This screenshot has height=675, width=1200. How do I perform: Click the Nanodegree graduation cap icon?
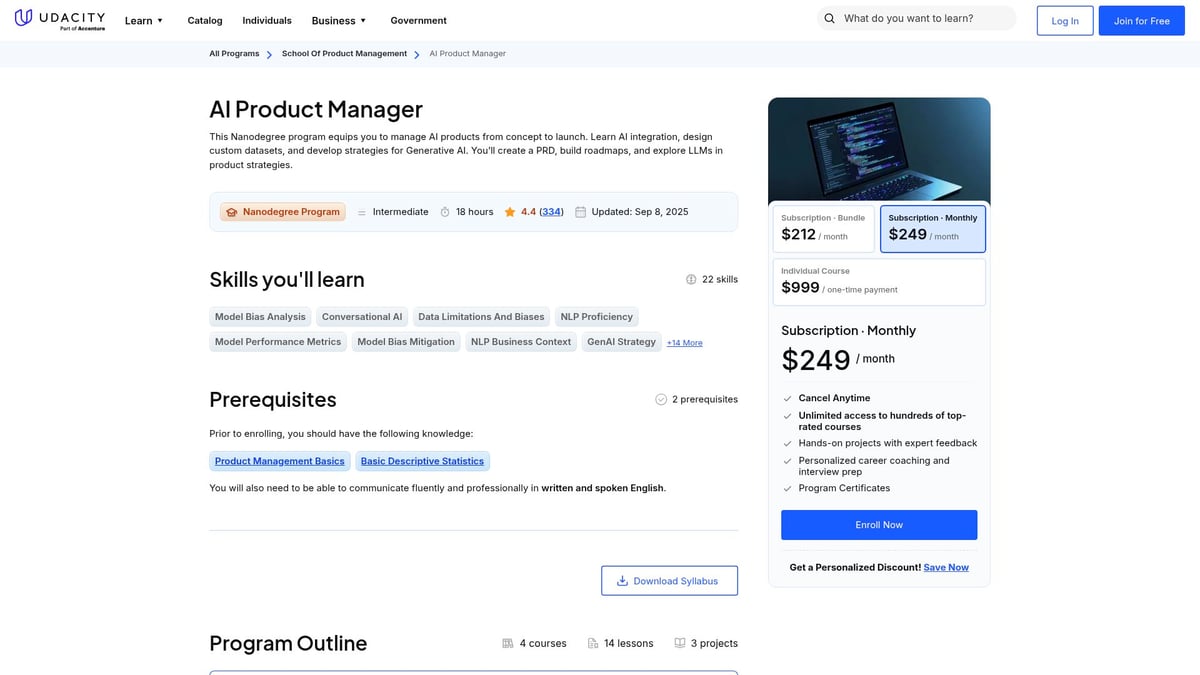tap(232, 212)
